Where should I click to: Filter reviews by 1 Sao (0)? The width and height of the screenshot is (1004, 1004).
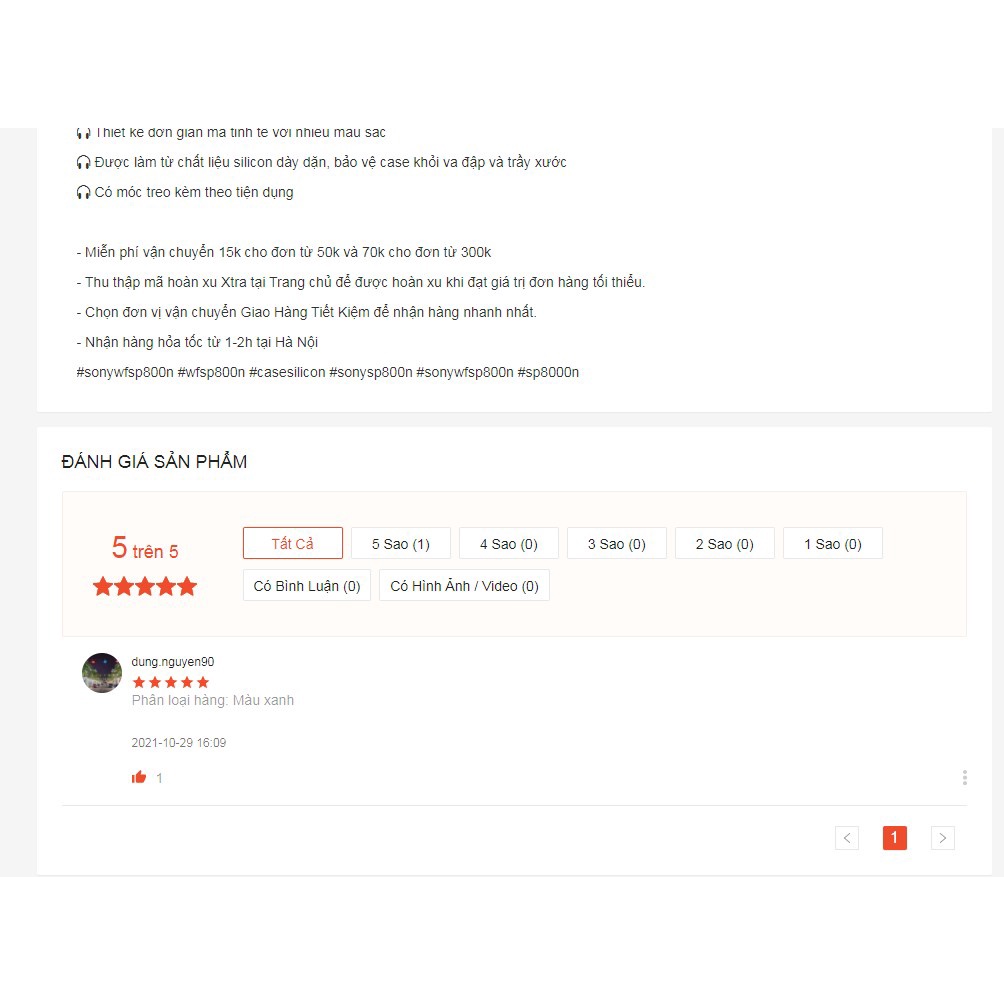click(833, 544)
